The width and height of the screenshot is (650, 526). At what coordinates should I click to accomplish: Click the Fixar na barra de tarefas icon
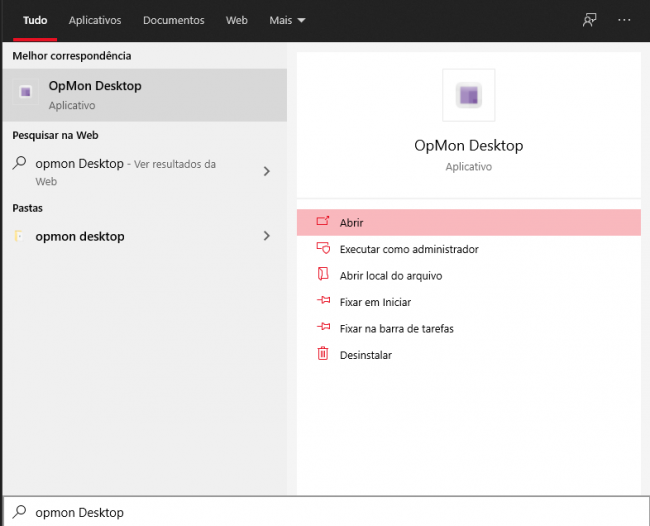click(x=322, y=328)
